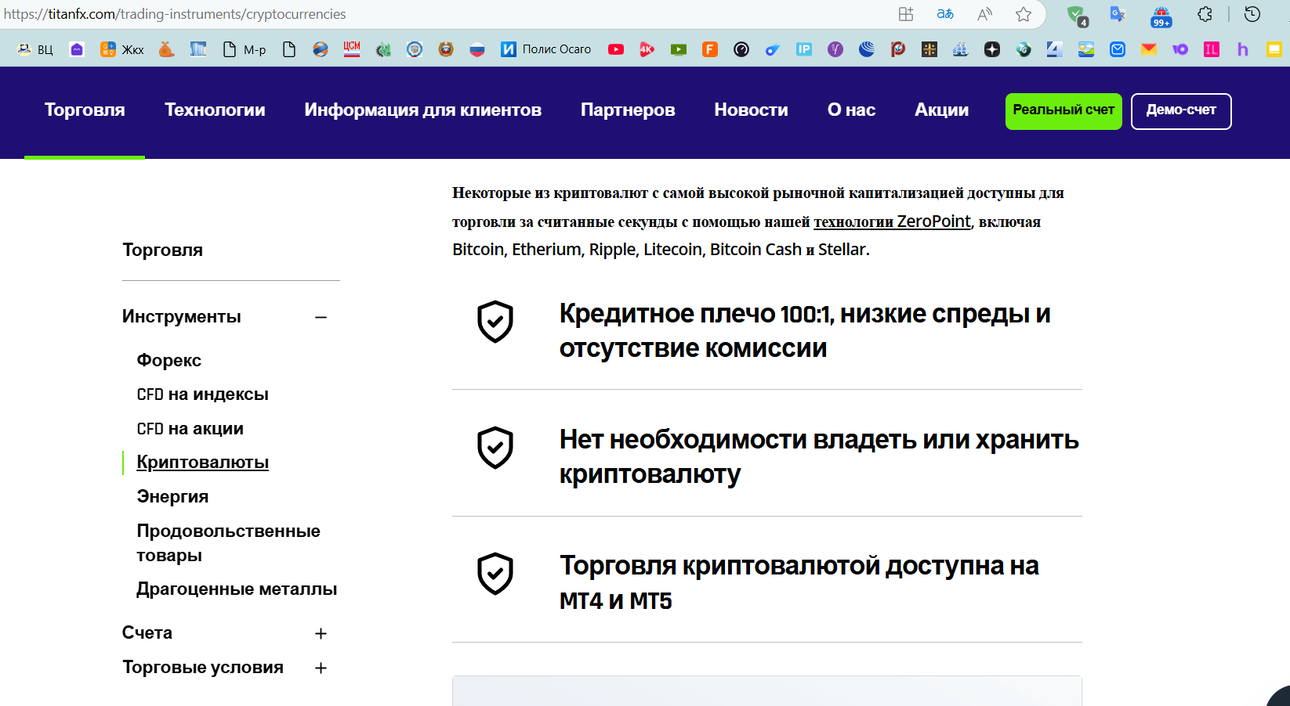Image resolution: width=1290 pixels, height=706 pixels.
Task: Open the purple ЮMoney bookmark icon
Action: (x=1180, y=49)
